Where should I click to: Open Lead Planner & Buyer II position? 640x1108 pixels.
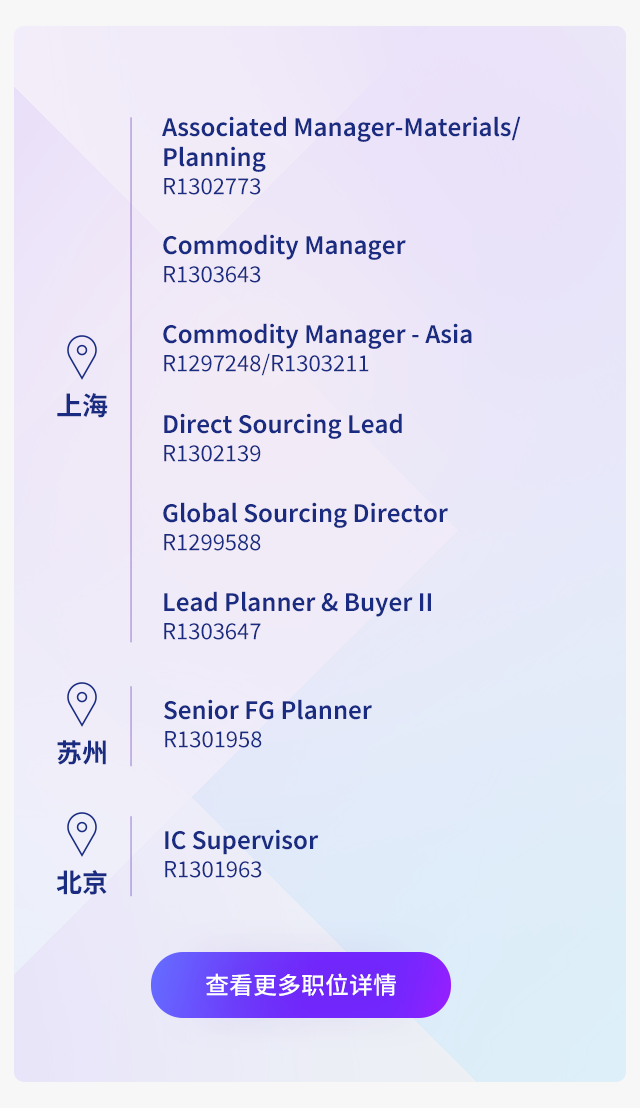pos(297,603)
